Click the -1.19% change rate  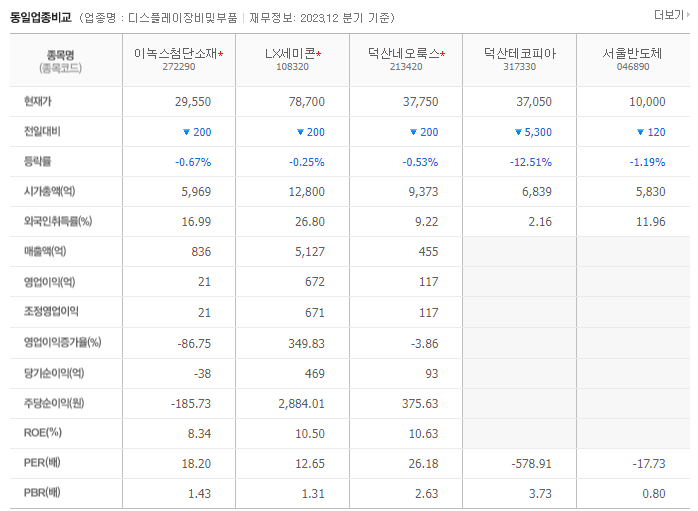(647, 162)
